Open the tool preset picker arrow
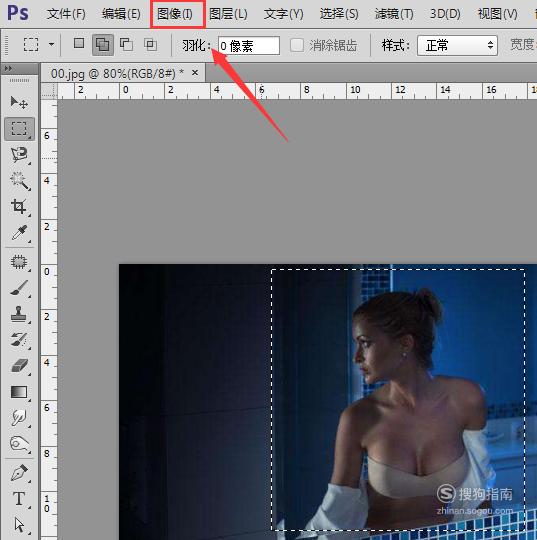 [x=51, y=44]
